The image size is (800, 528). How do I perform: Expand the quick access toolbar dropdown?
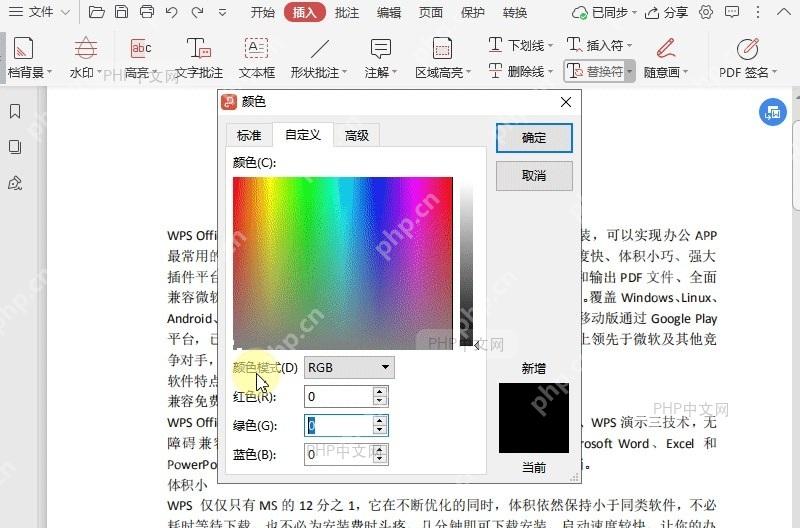pos(222,12)
